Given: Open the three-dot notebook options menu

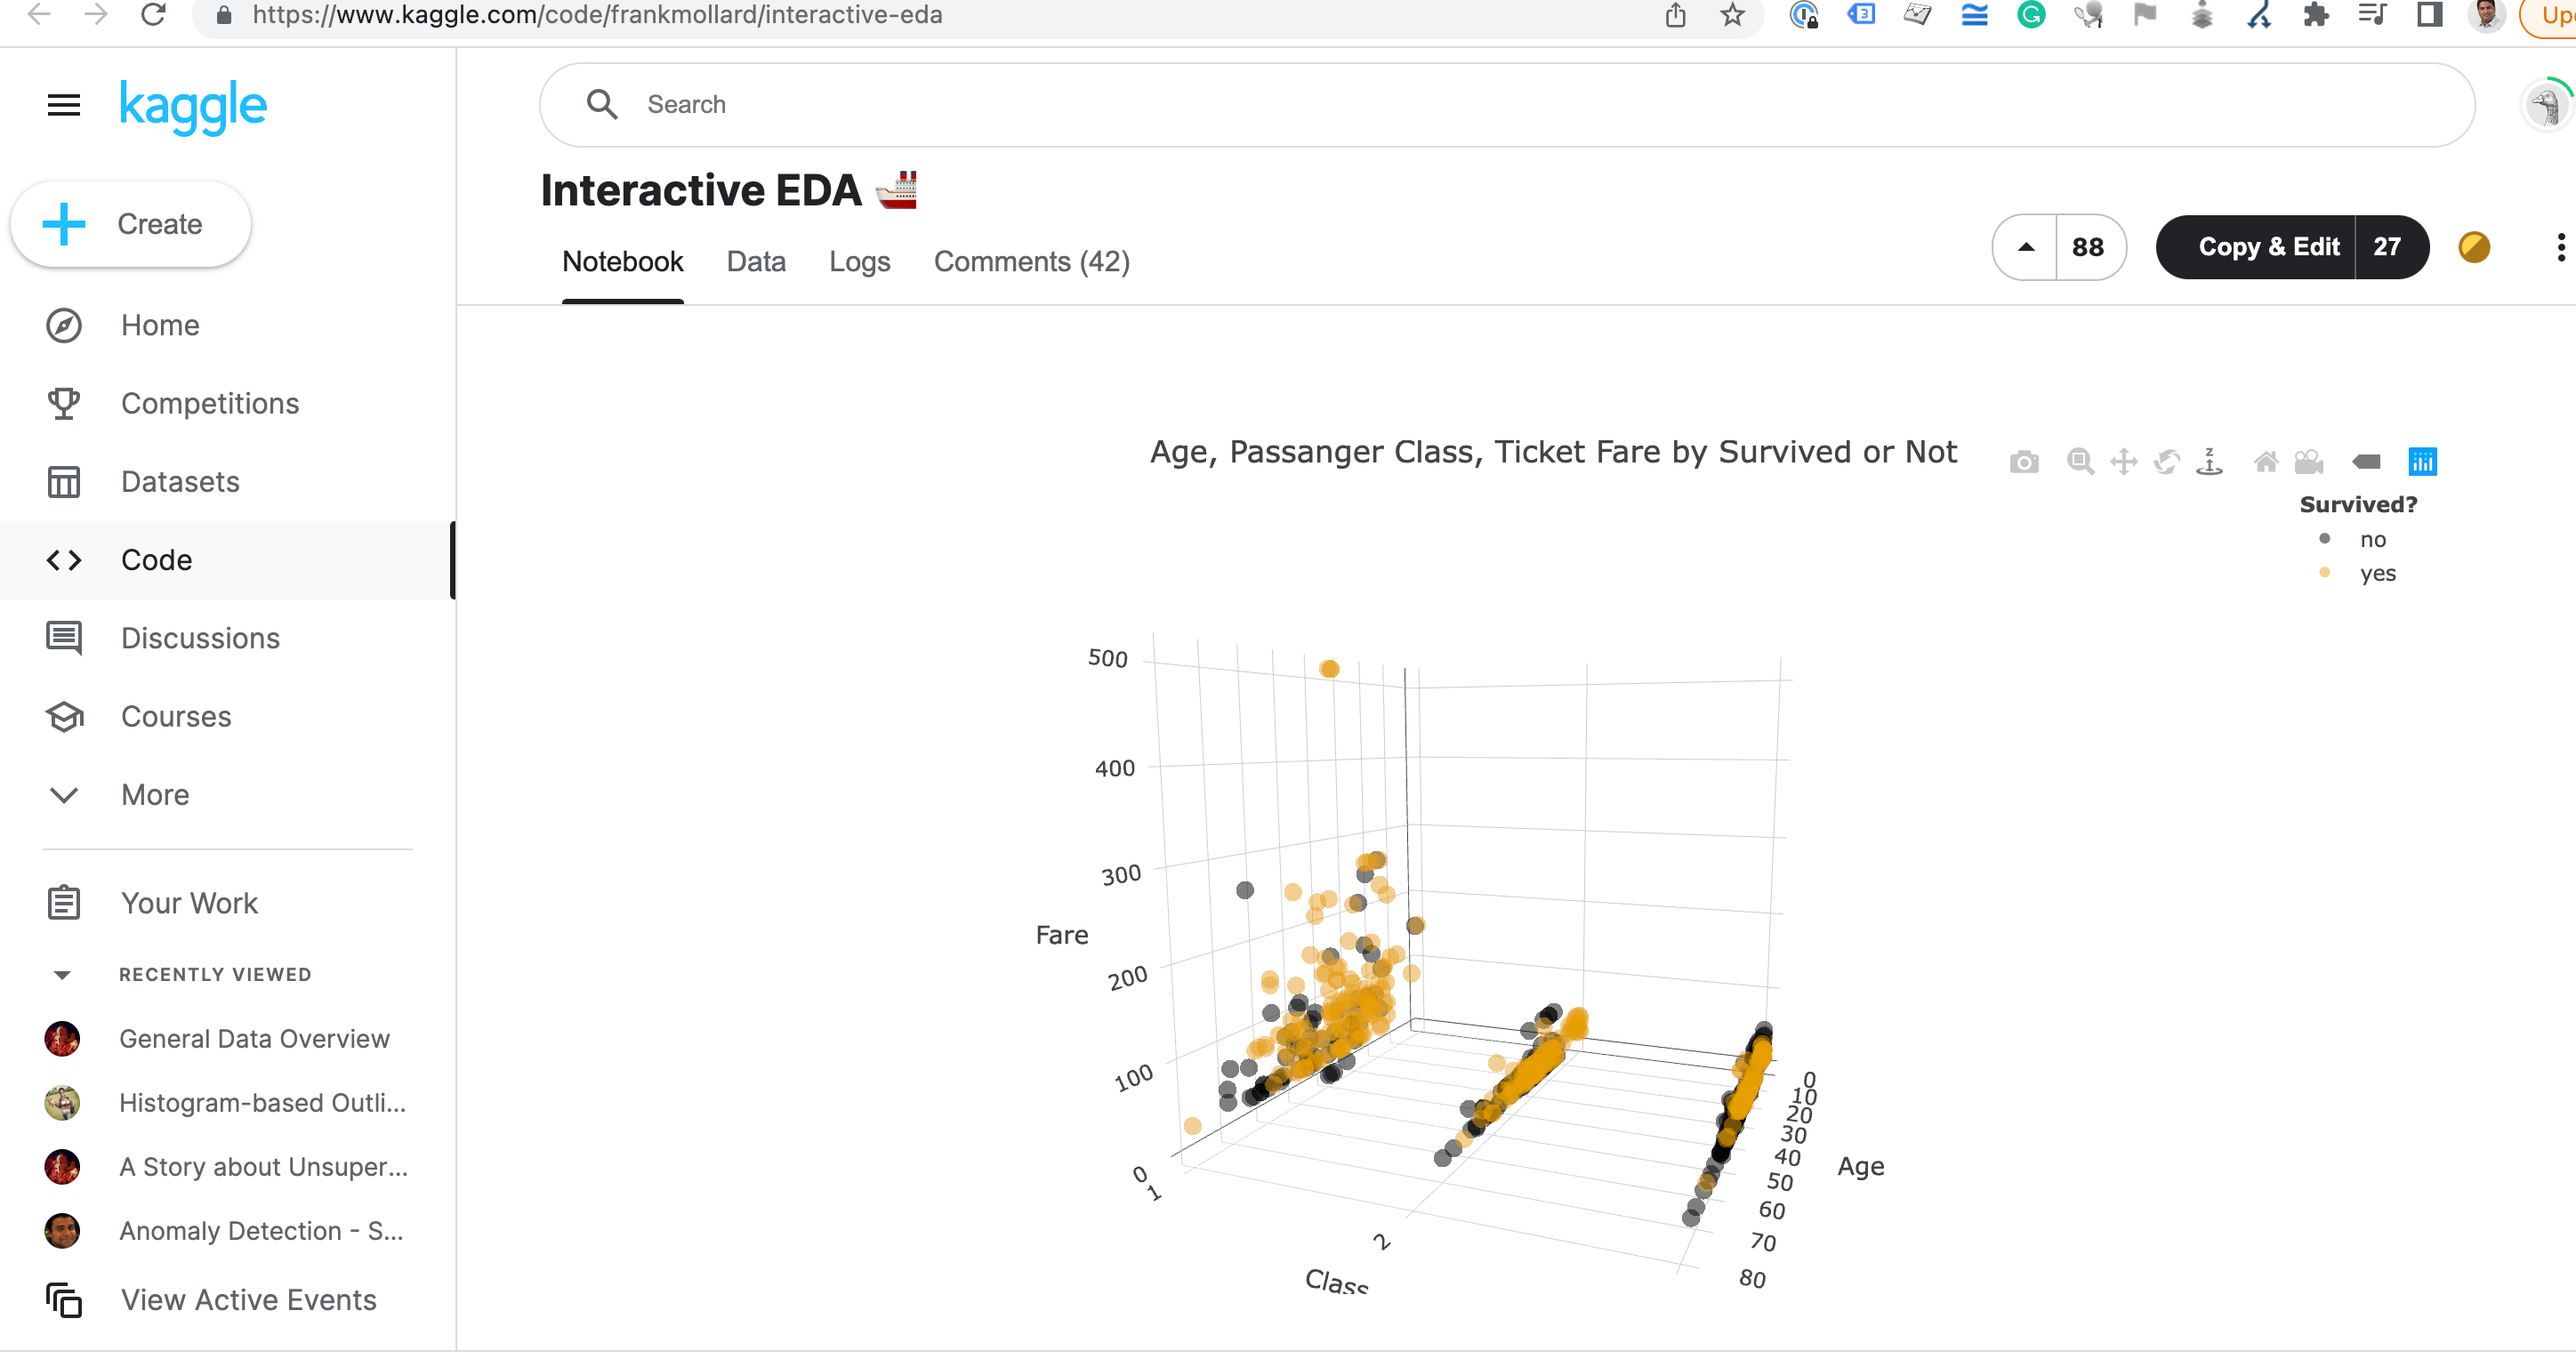Looking at the screenshot, I should pyautogui.click(x=2560, y=247).
